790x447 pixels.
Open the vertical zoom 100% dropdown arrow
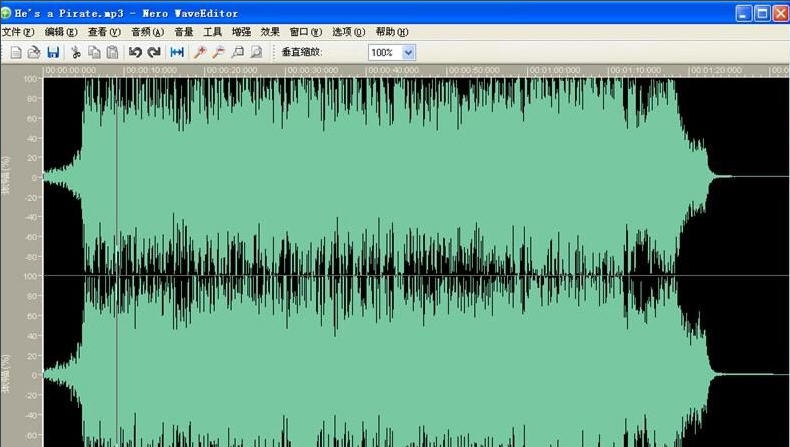409,52
